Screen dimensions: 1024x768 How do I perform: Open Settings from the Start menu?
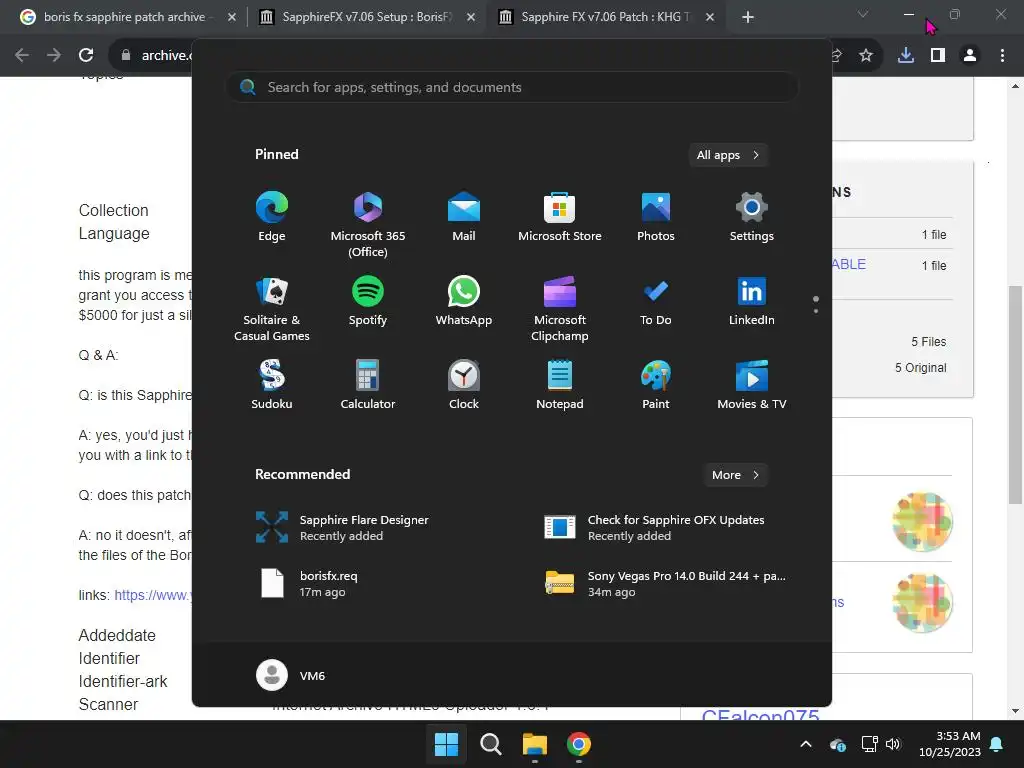pyautogui.click(x=752, y=217)
